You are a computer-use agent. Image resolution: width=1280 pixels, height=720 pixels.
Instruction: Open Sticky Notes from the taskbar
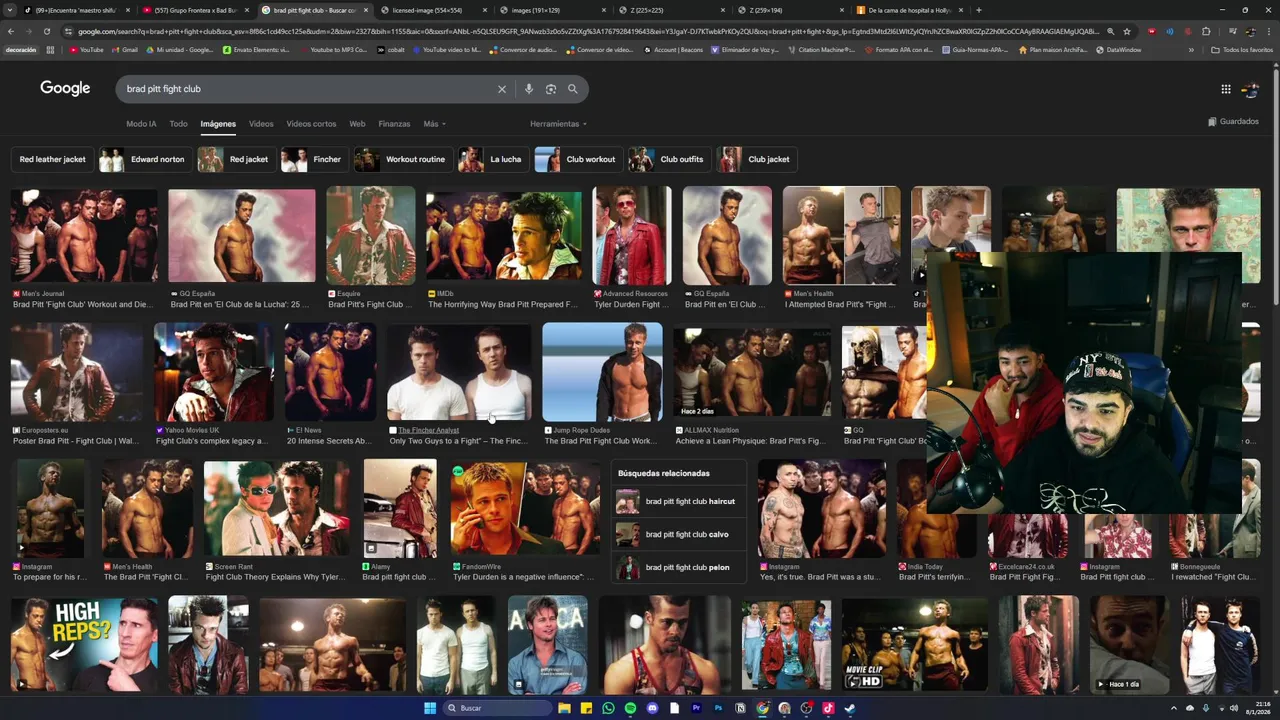(586, 708)
